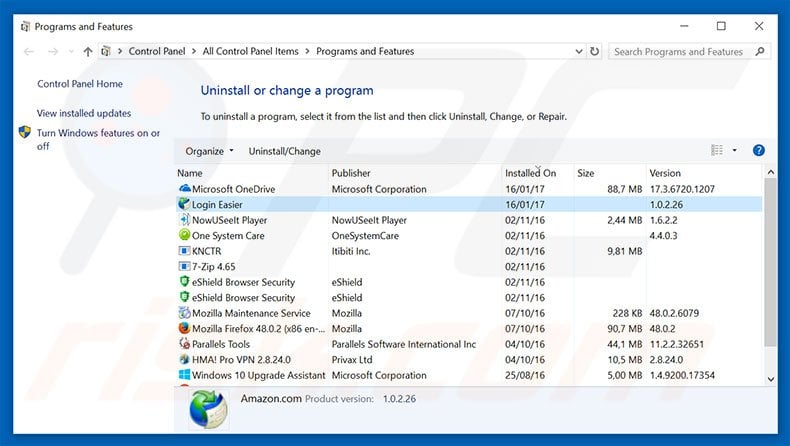The height and width of the screenshot is (446, 790).
Task: Click the Mozilla Firefox icon
Action: point(184,328)
